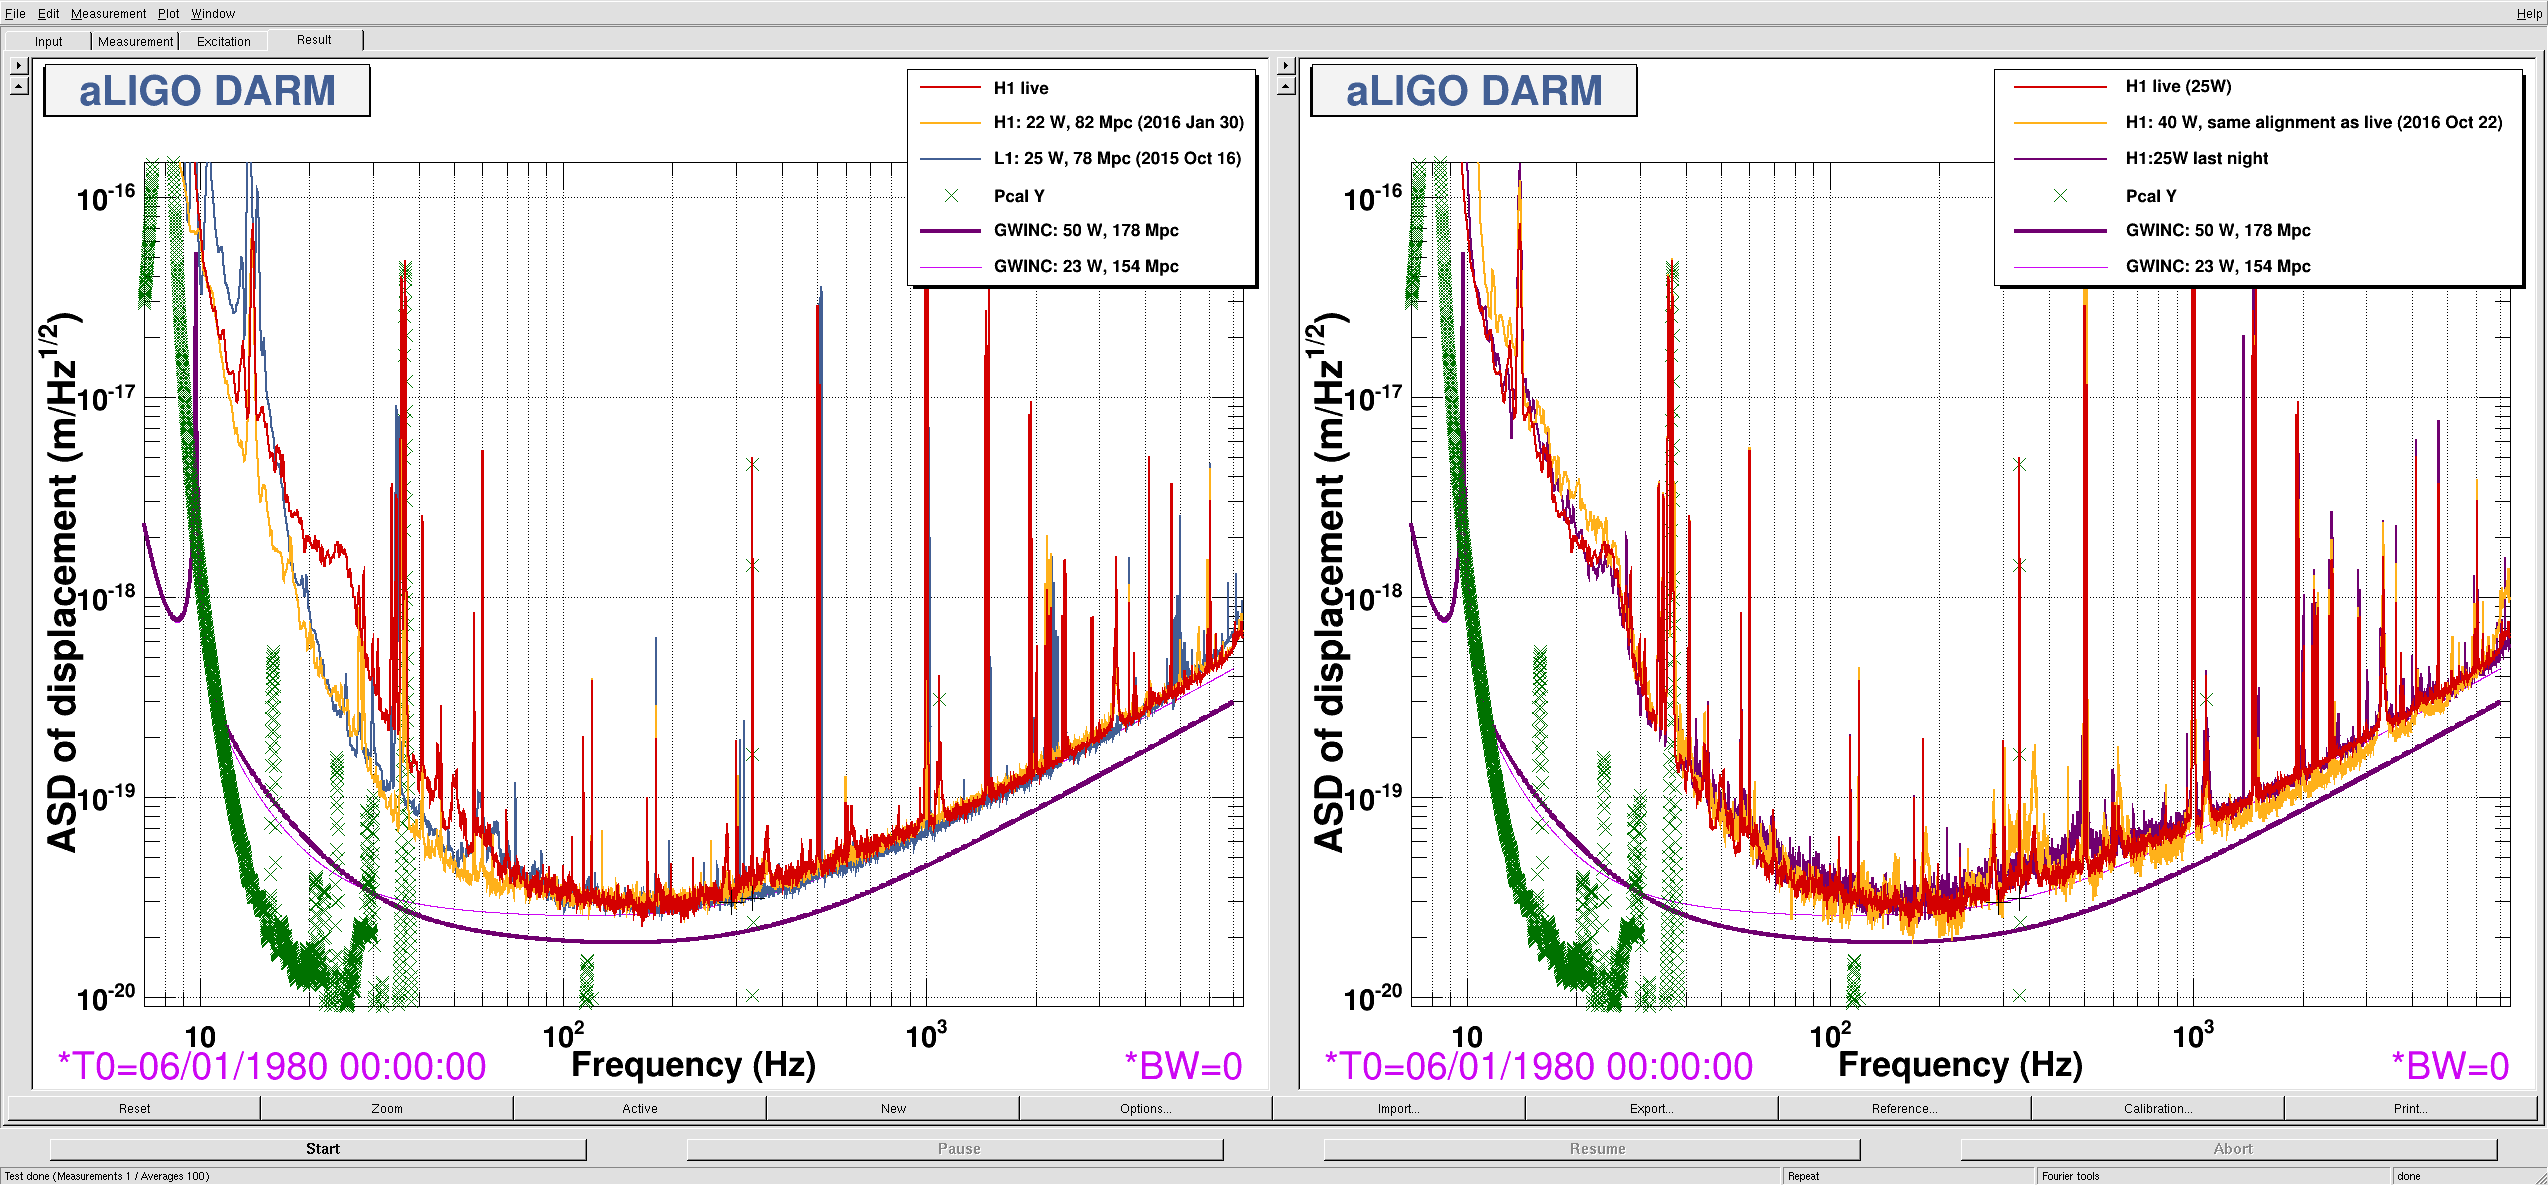Click 'Pcal Y' in the right plot legend

(2151, 196)
